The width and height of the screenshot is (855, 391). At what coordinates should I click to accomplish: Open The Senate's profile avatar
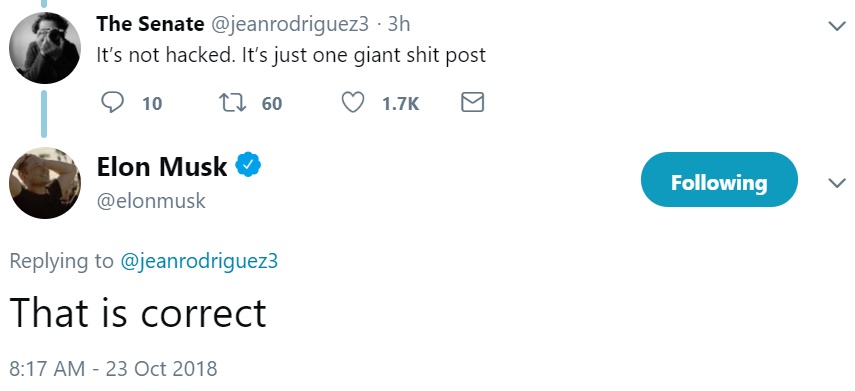click(x=45, y=47)
